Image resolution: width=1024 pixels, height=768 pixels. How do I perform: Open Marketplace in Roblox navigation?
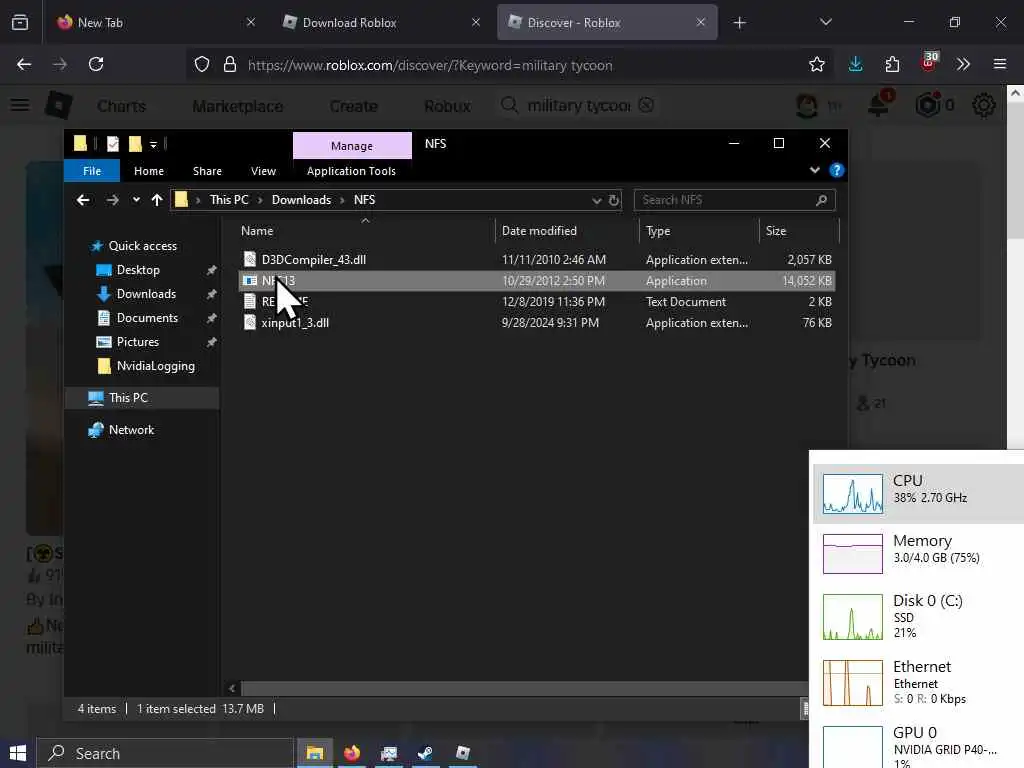[238, 106]
